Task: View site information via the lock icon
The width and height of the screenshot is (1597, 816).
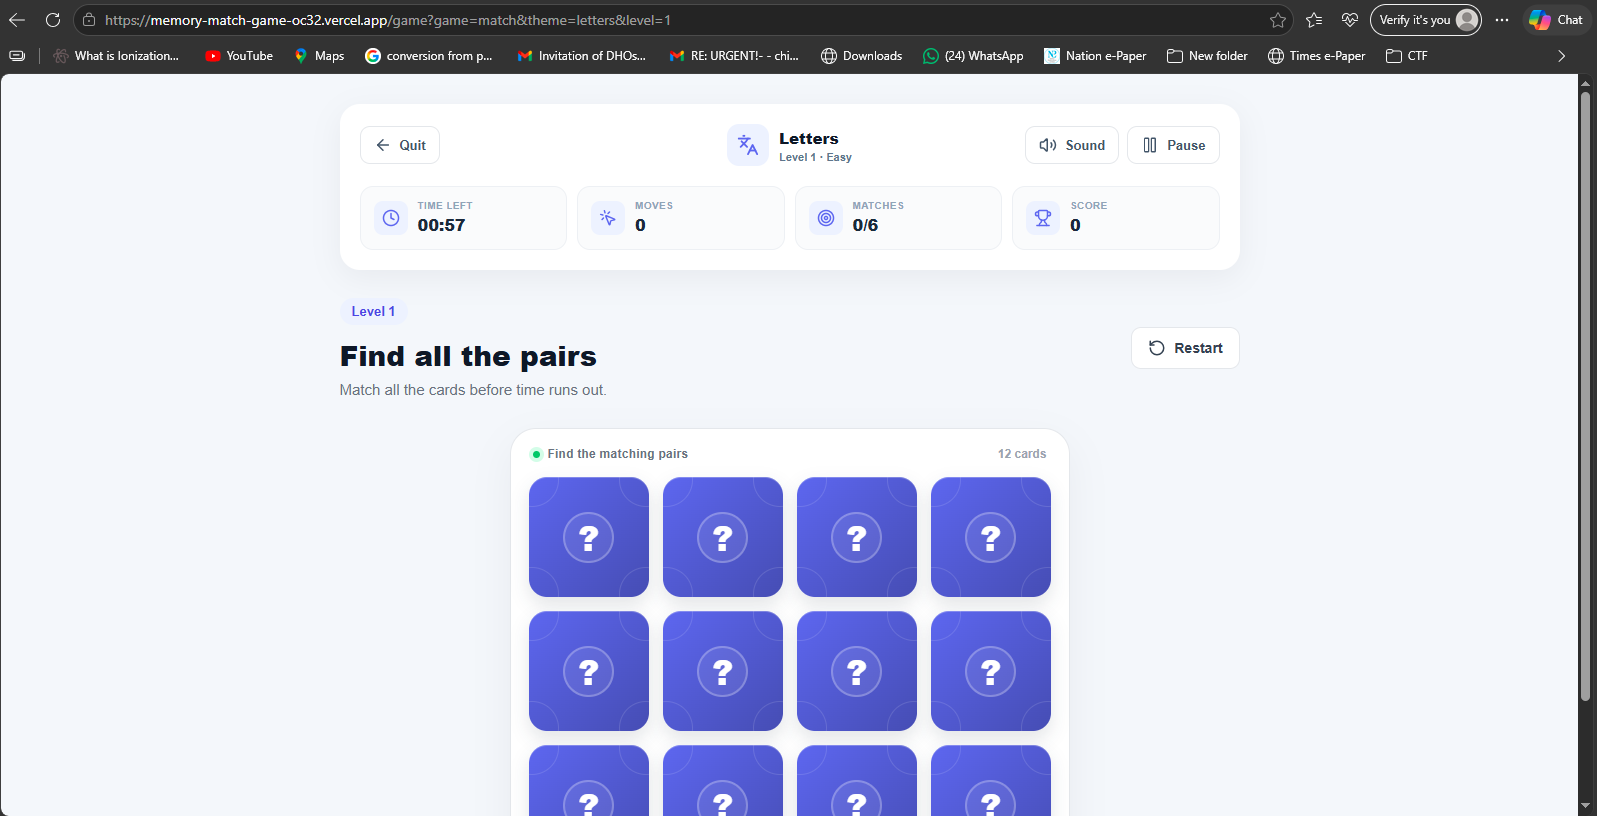Action: click(x=89, y=20)
